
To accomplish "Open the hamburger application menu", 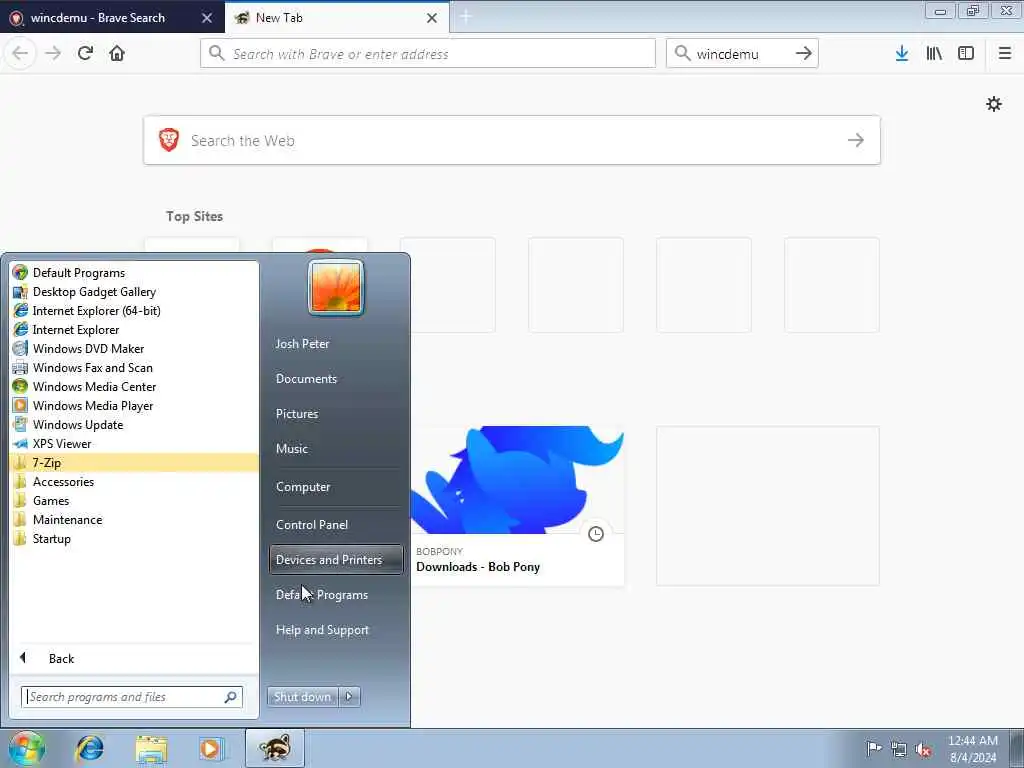I will 1005,54.
